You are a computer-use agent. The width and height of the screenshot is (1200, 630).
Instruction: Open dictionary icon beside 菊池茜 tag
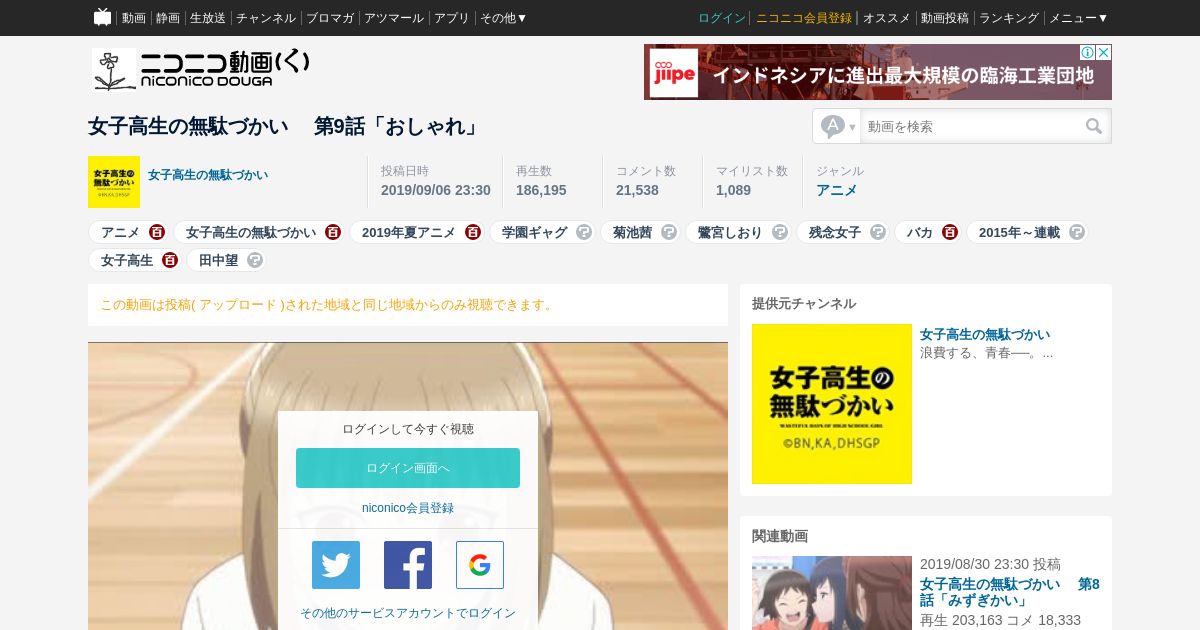669,232
